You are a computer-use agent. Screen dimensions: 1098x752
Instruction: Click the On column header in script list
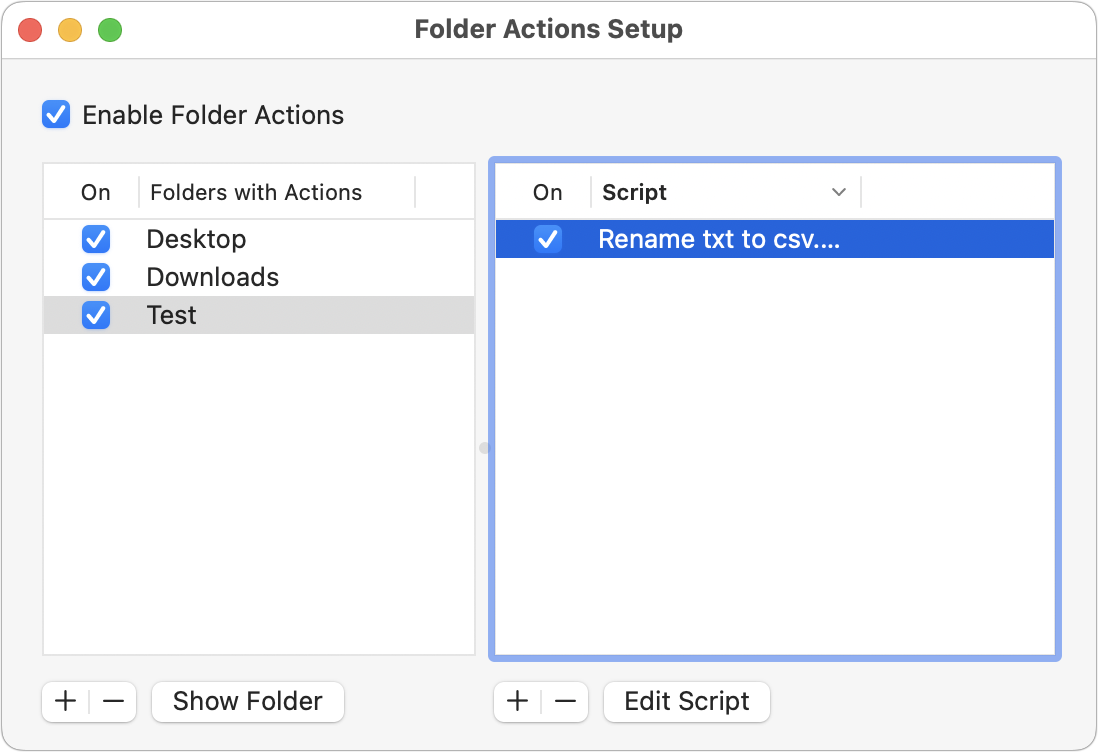click(547, 192)
